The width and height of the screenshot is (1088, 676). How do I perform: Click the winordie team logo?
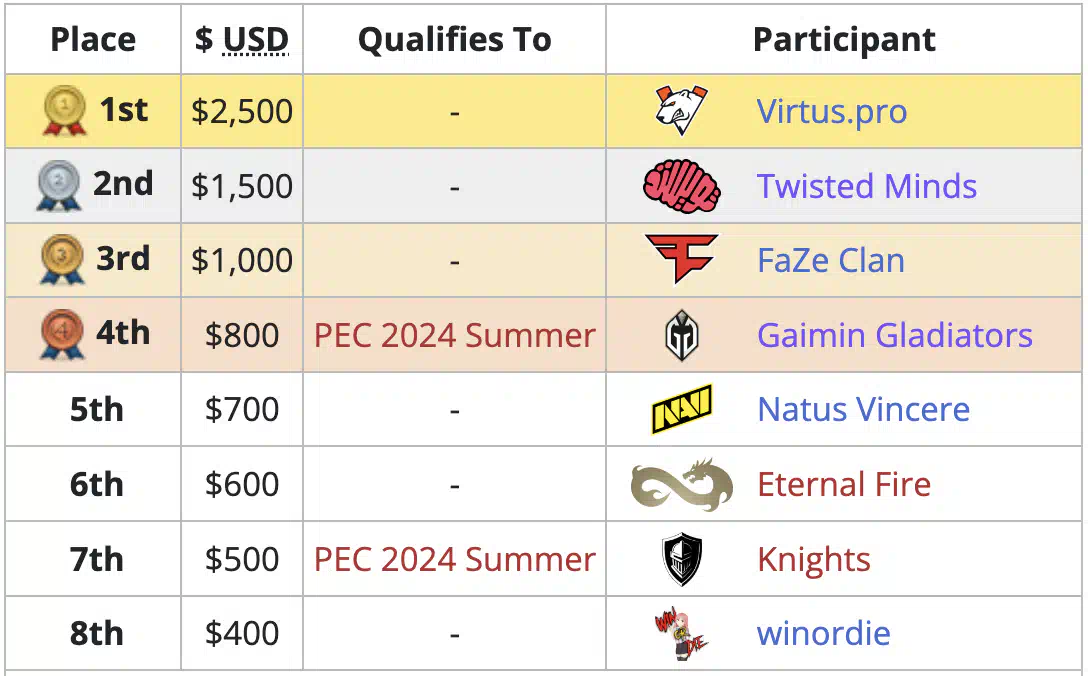pos(681,634)
